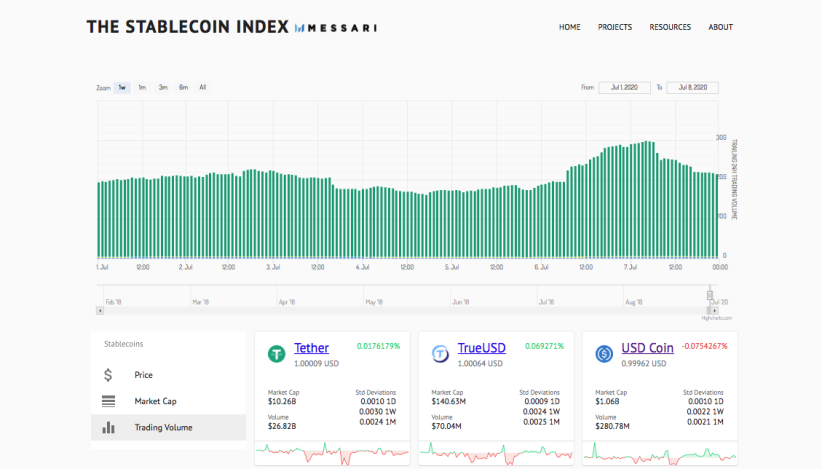Set chart zoom to 6m
This screenshot has height=469, width=822.
[x=183, y=88]
